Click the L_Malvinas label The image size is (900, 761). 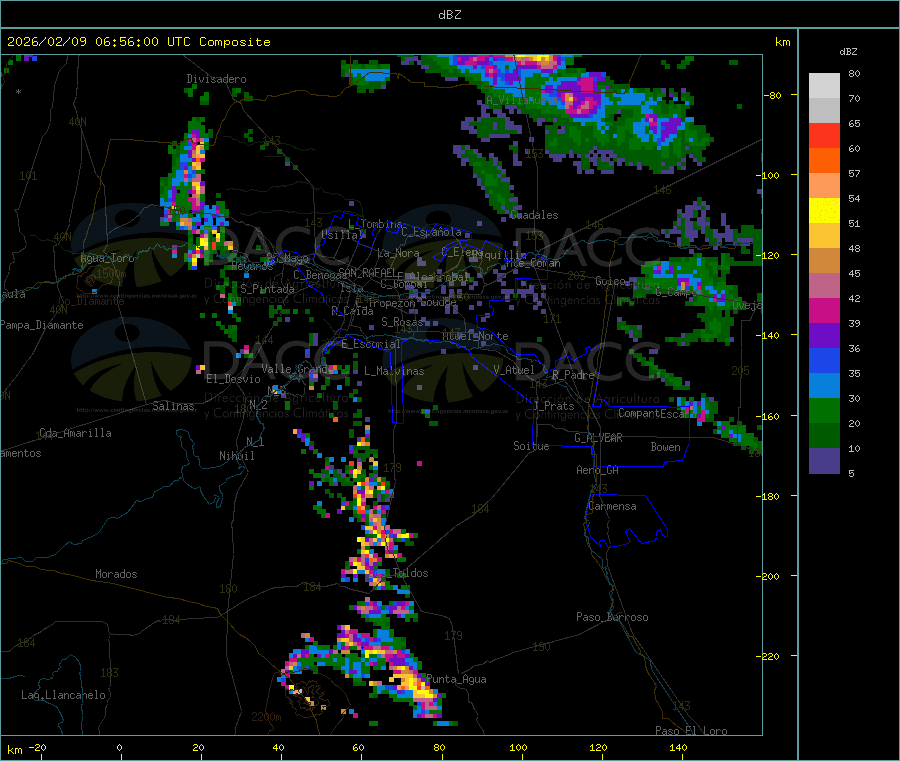point(394,371)
